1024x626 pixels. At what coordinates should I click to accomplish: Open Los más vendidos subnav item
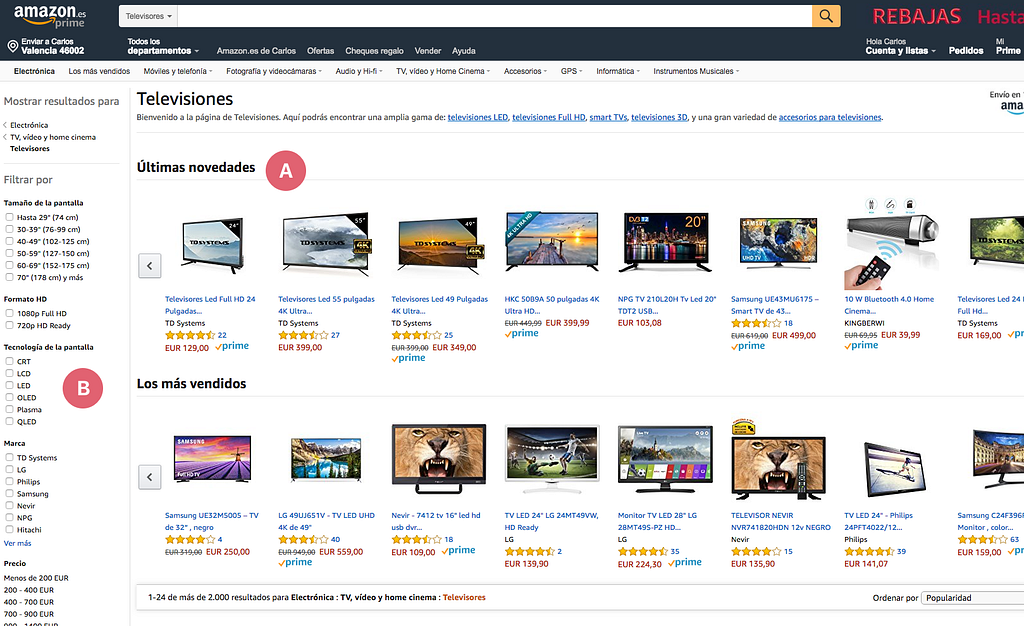99,71
